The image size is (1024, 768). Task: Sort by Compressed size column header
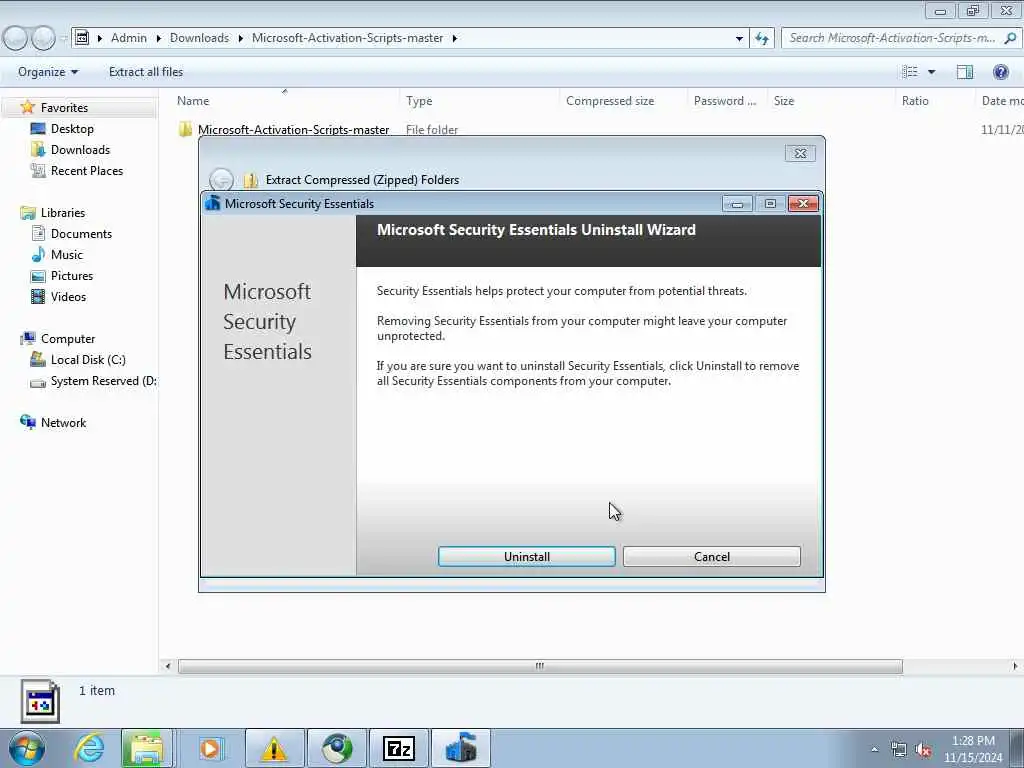610,101
